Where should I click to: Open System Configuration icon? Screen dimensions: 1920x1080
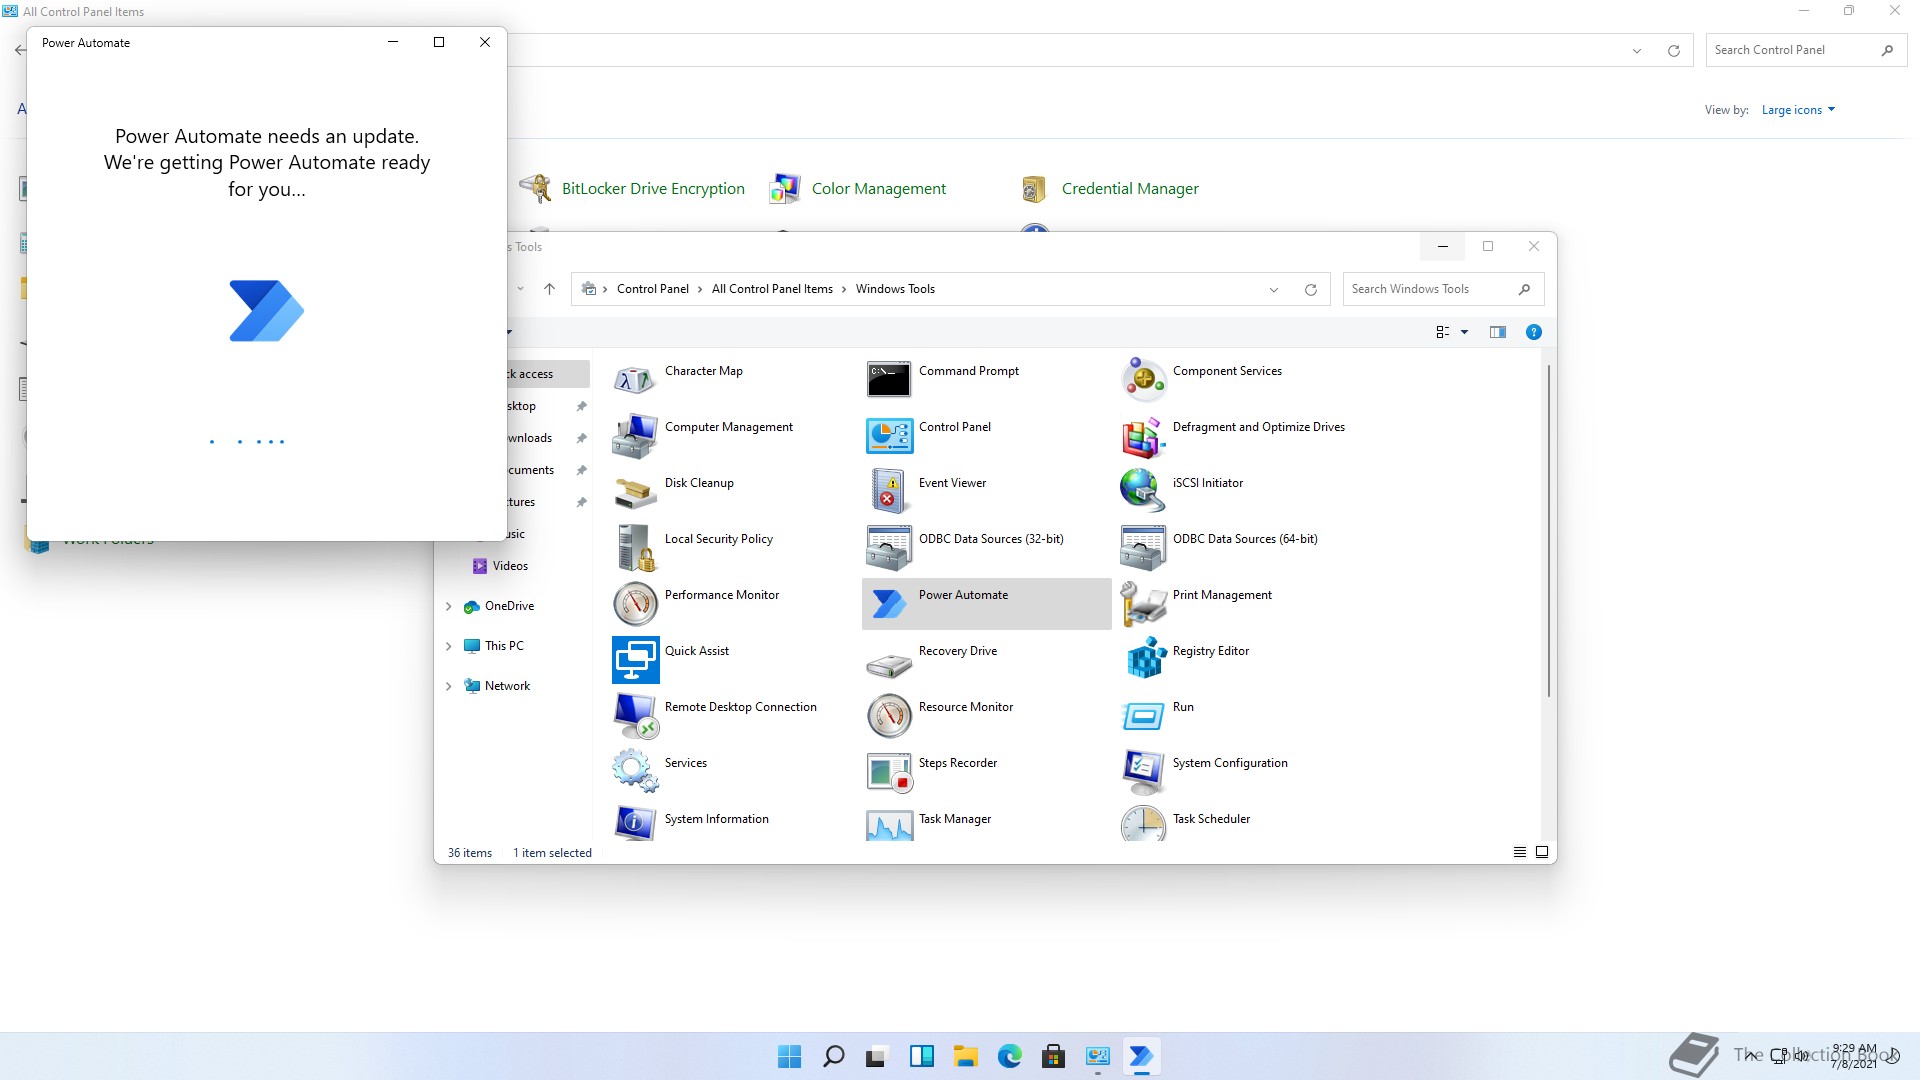(1143, 772)
